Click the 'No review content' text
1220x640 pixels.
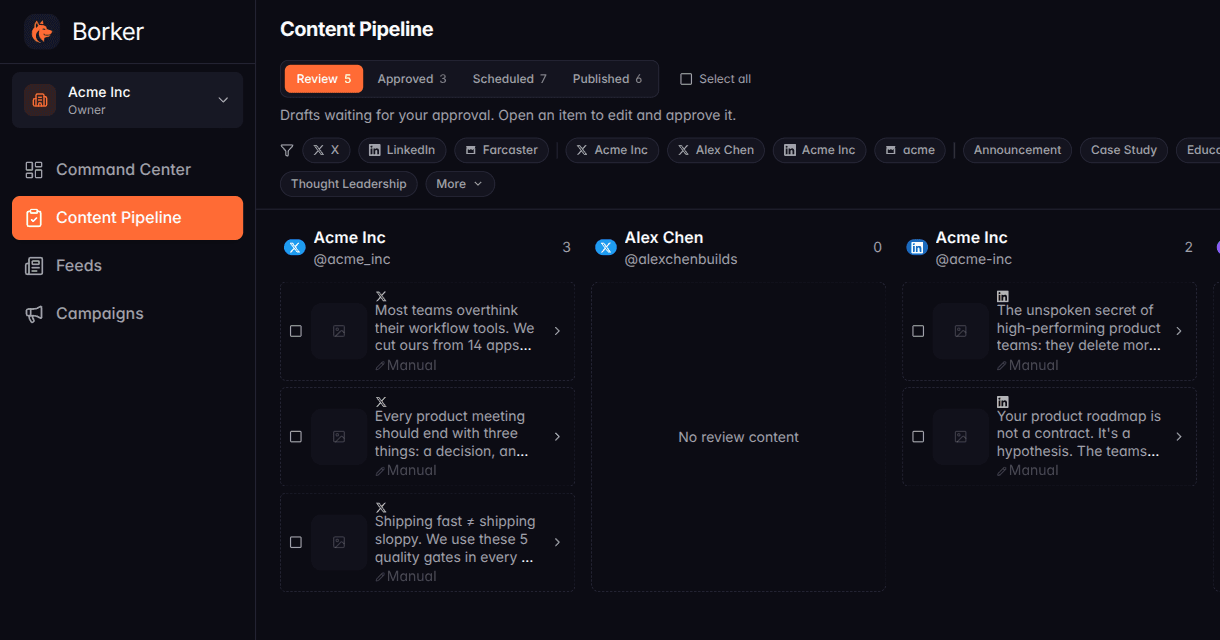click(738, 437)
